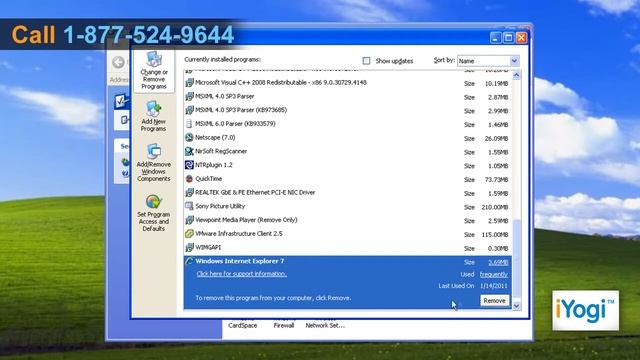Select the Microsoft Visual C++ 2008 Redistributable icon
Screen dimensions: 640x360
point(189,83)
